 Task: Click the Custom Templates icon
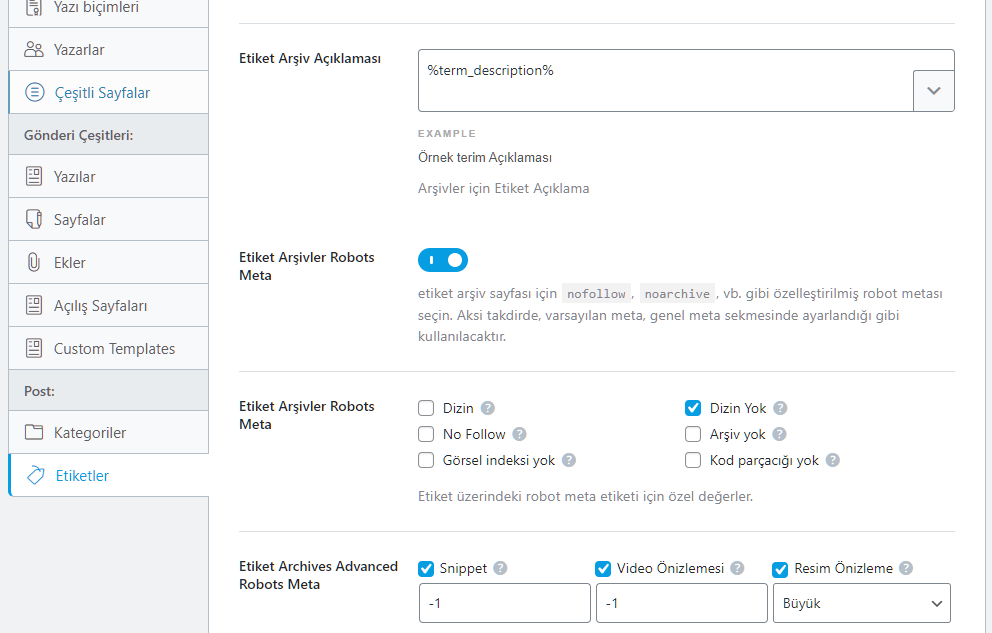[34, 348]
